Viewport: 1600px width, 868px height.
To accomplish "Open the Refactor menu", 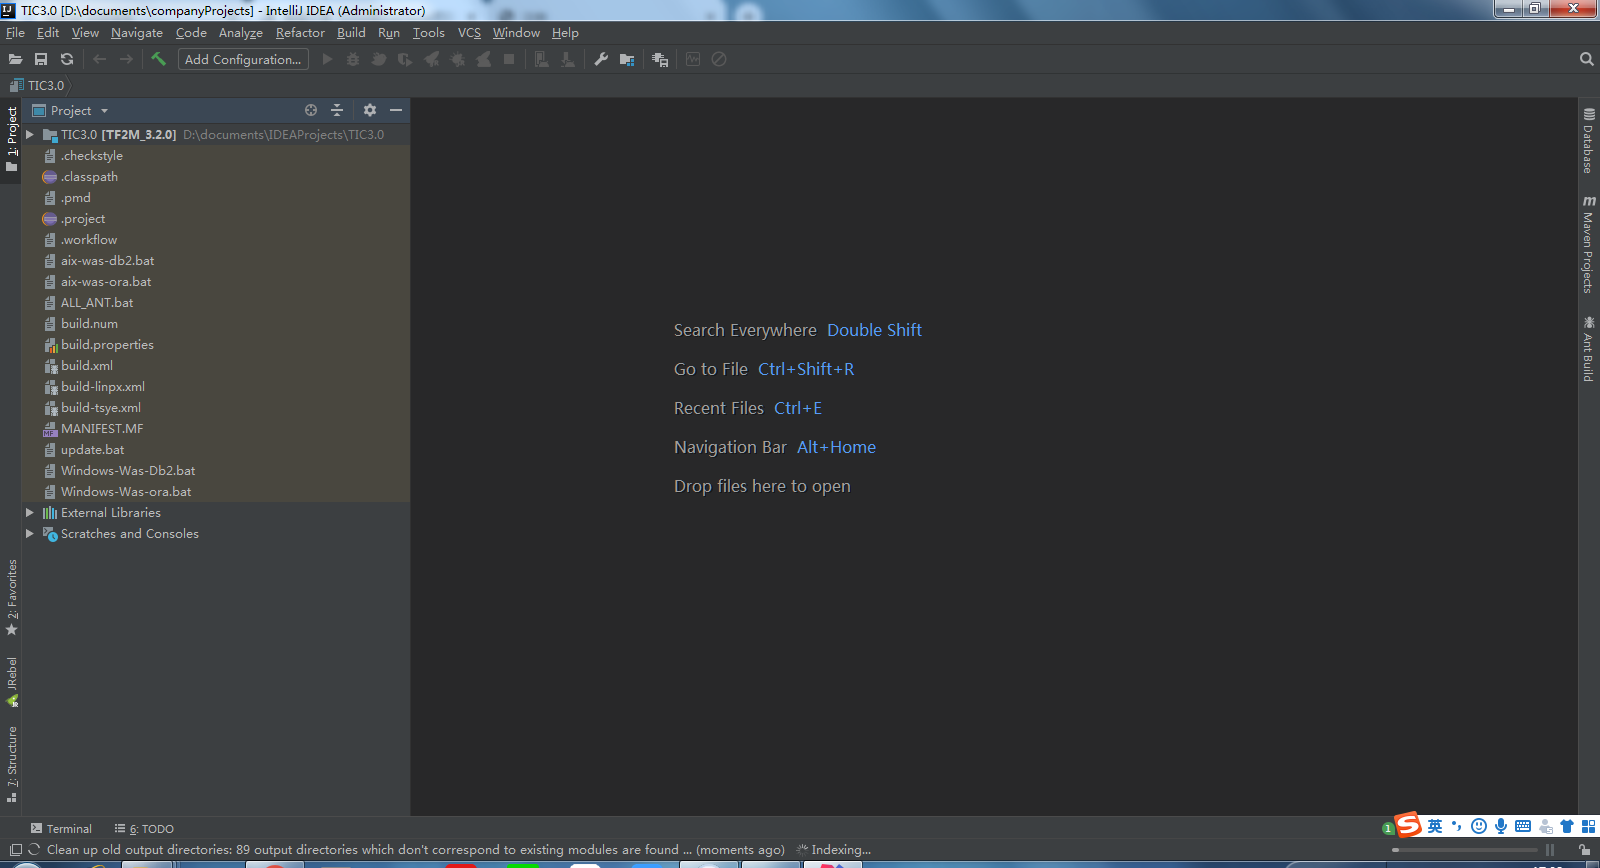I will [300, 32].
